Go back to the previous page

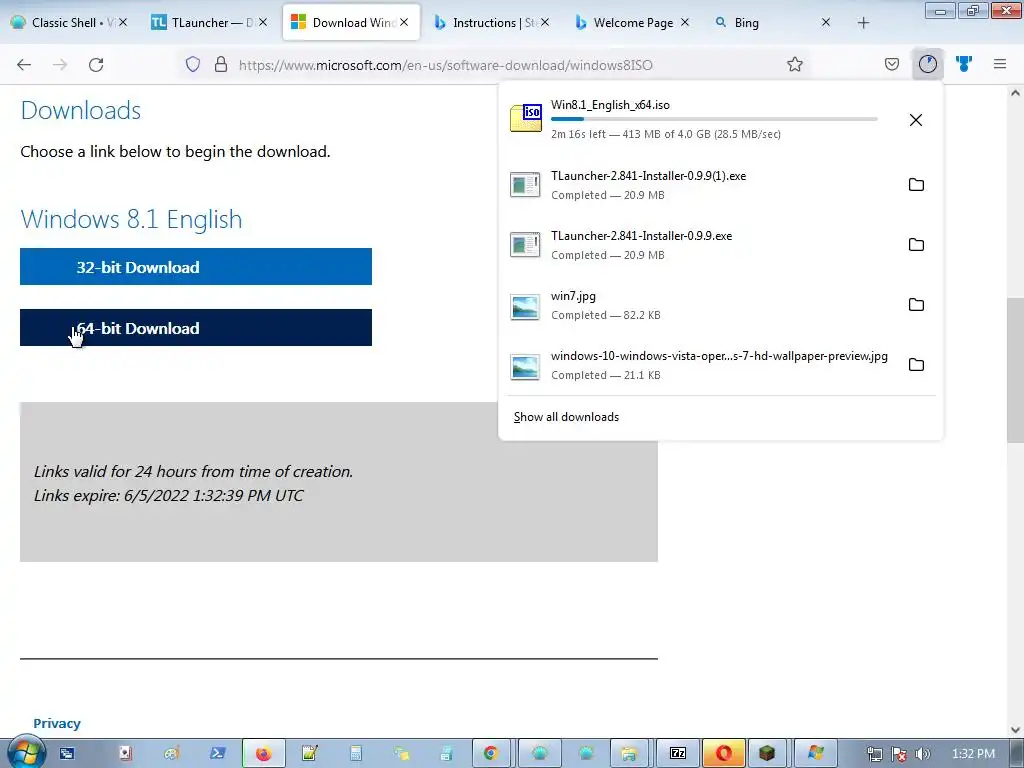24,64
